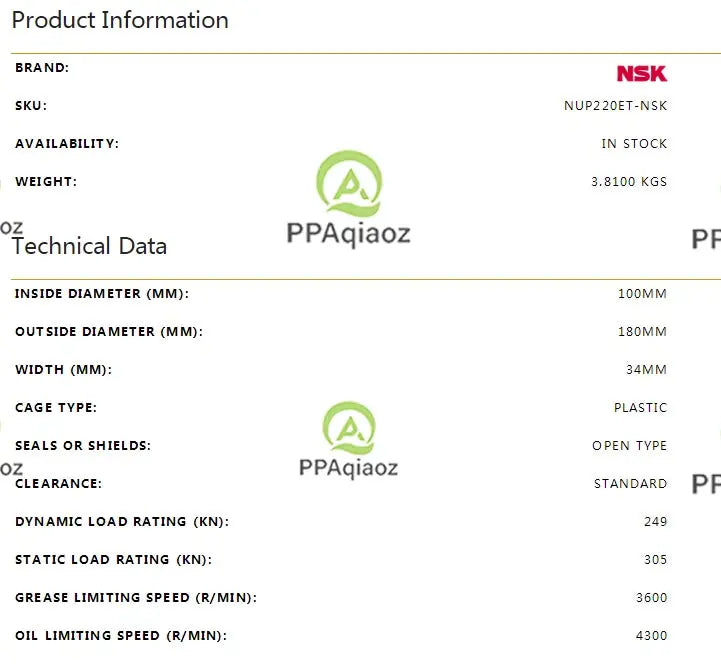Select the Technical Data heading

tap(89, 246)
